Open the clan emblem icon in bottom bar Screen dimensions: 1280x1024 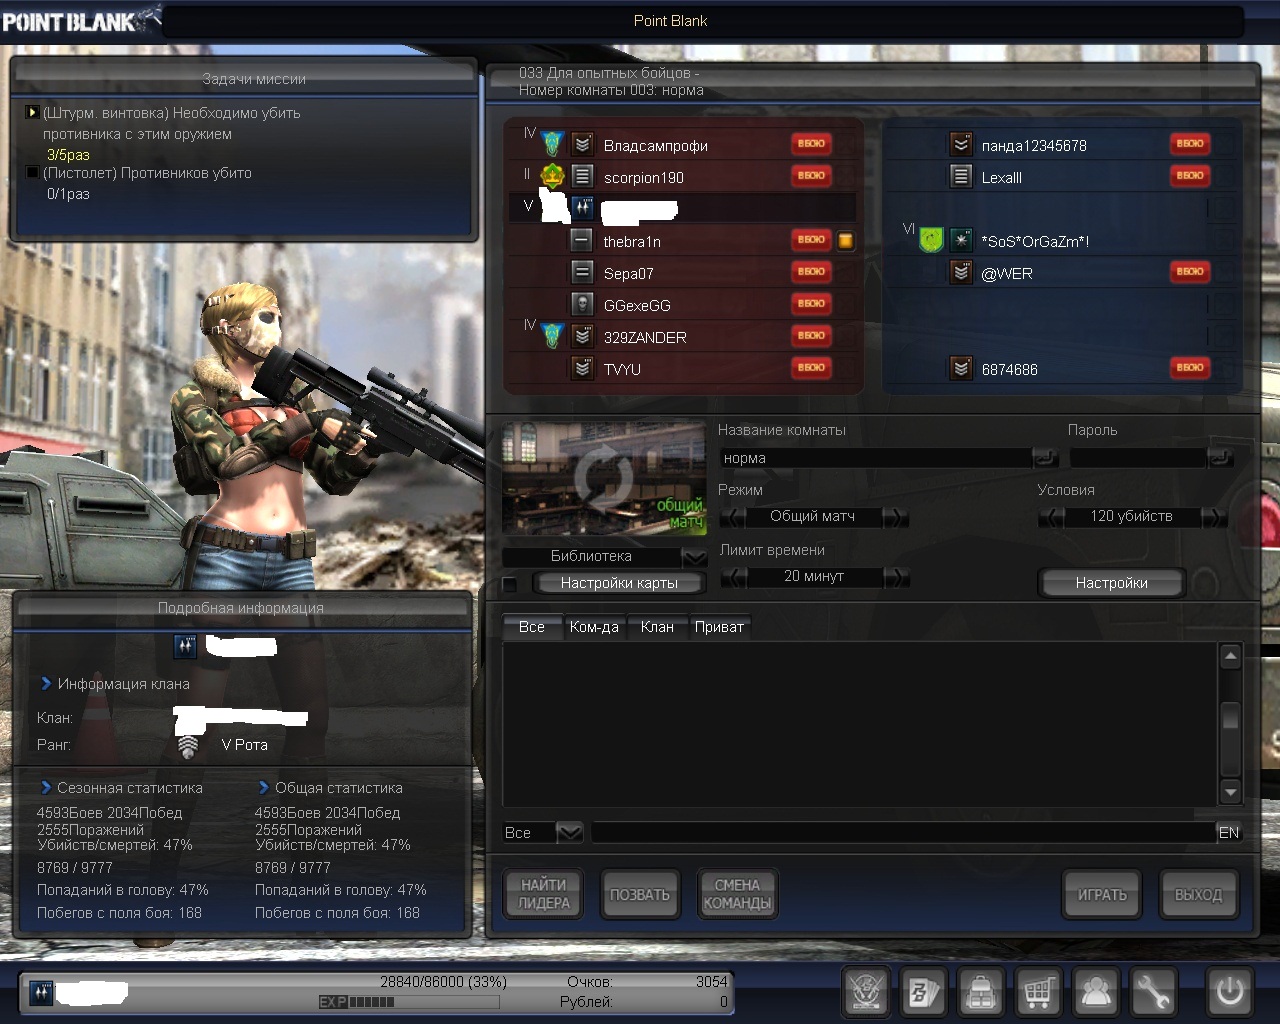(866, 992)
